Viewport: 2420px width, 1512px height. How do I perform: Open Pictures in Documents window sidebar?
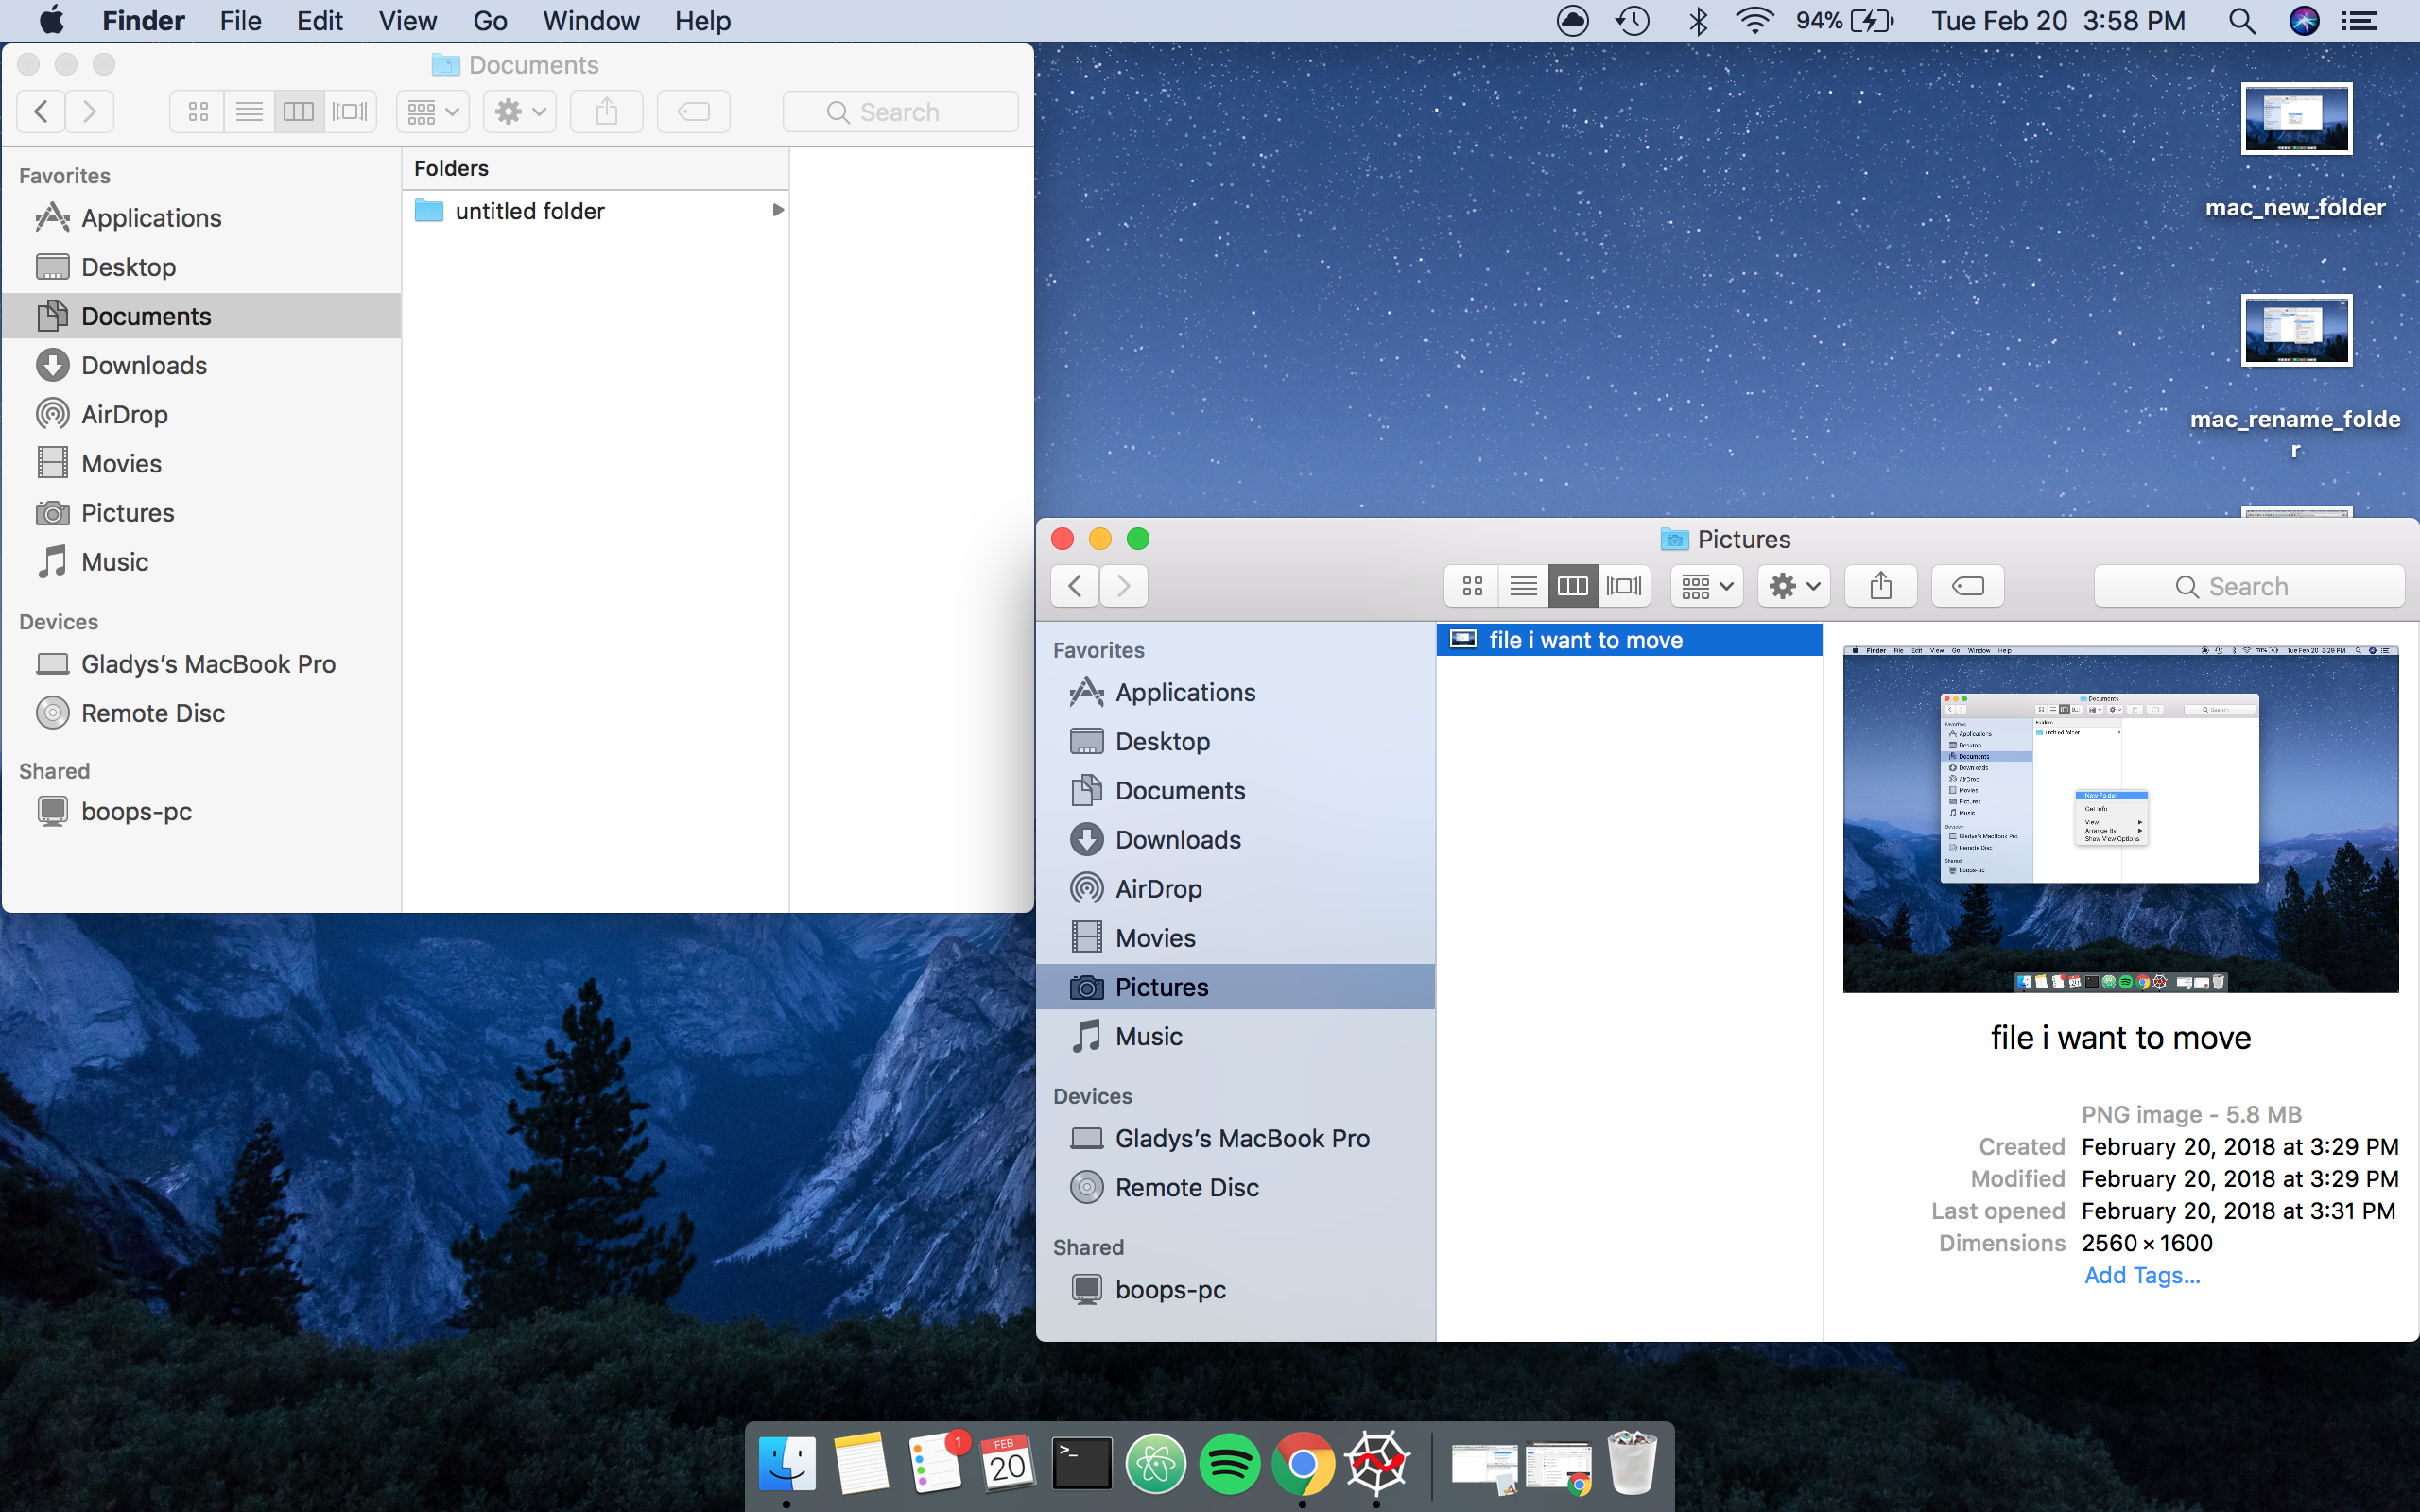[202, 512]
